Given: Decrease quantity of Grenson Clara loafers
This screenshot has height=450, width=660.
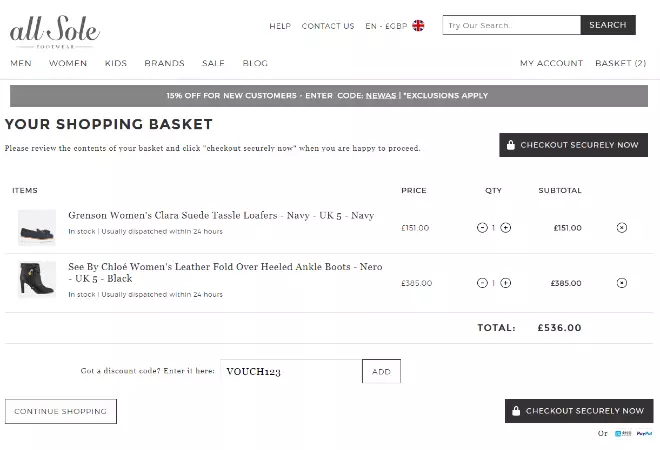Looking at the screenshot, I should pos(481,228).
